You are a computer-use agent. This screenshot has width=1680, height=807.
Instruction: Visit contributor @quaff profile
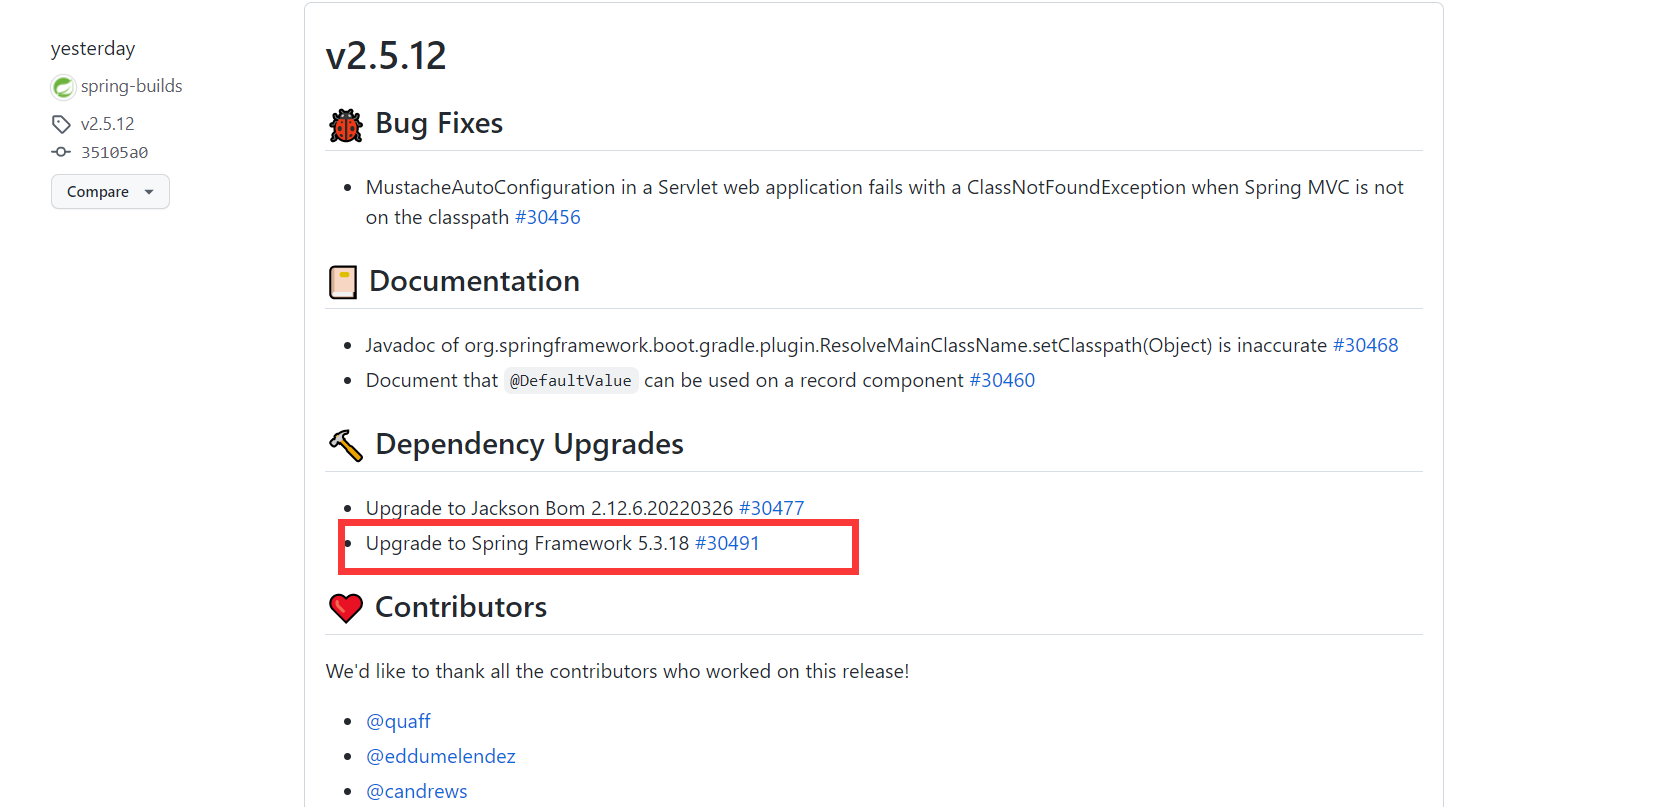[x=398, y=721]
